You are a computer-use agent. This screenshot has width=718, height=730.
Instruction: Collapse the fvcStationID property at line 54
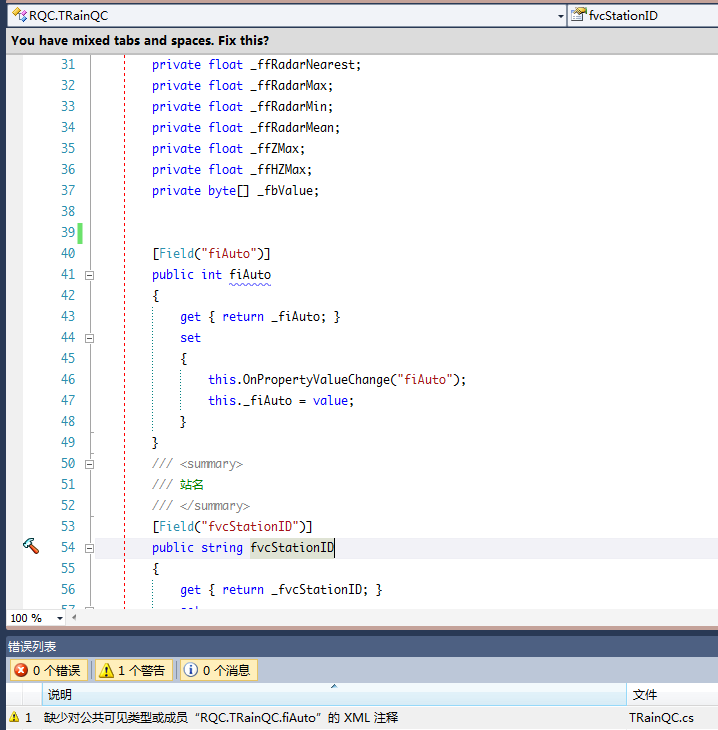(x=89, y=548)
